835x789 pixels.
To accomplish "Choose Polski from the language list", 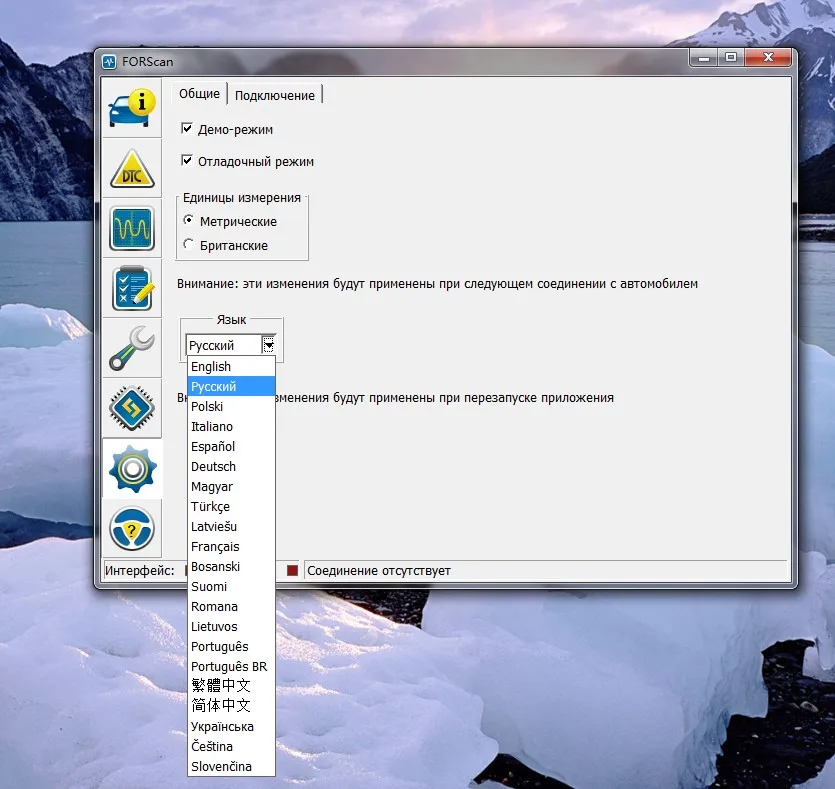I will 231,406.
